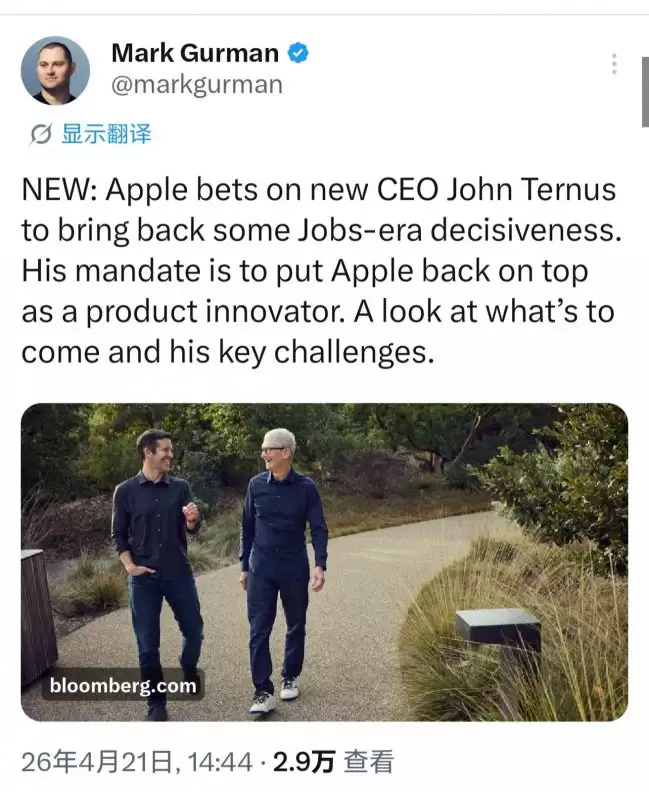Screen dimensions: 649x792
Task: Click the translate icon beside 显示翻译
Action: pyautogui.click(x=40, y=134)
